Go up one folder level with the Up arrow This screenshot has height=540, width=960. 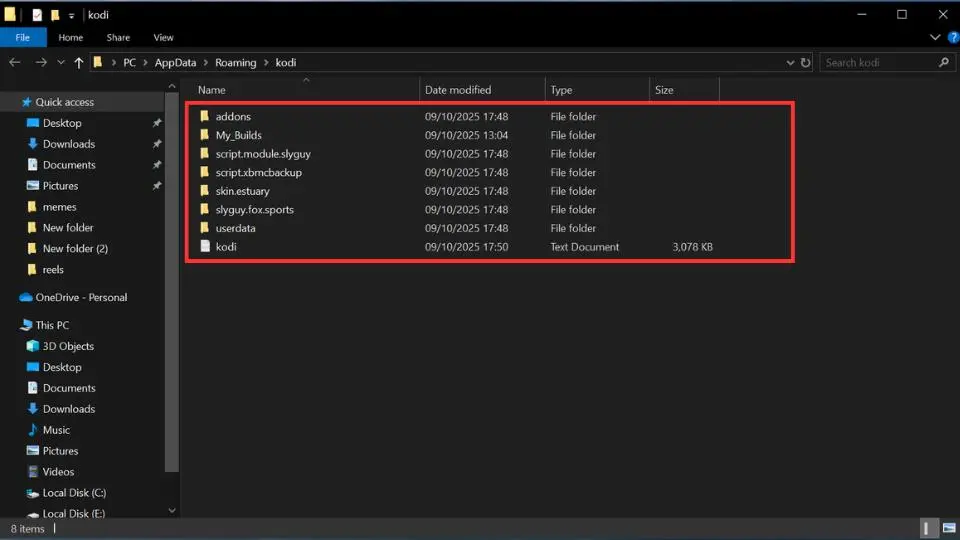click(x=79, y=62)
